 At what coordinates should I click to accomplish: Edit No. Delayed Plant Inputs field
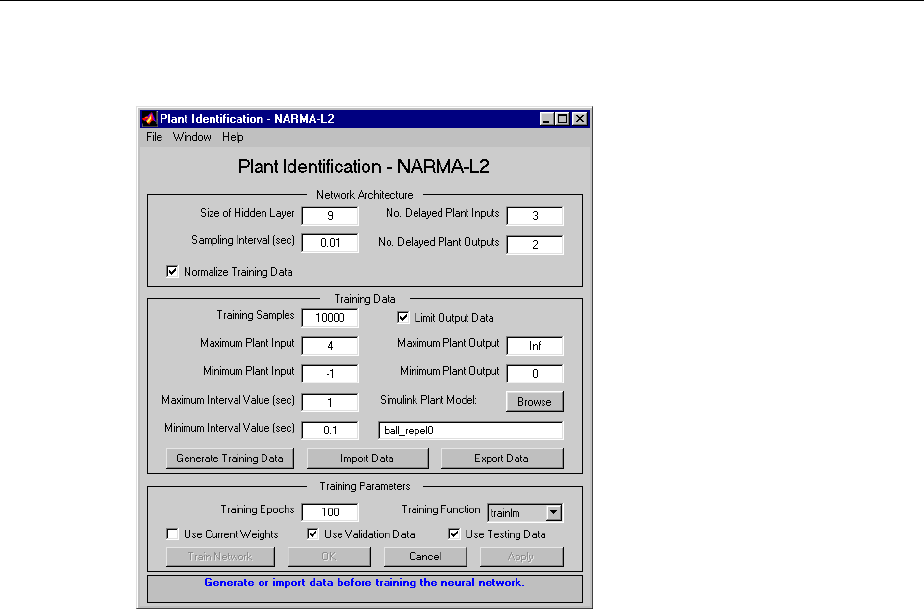pos(535,216)
